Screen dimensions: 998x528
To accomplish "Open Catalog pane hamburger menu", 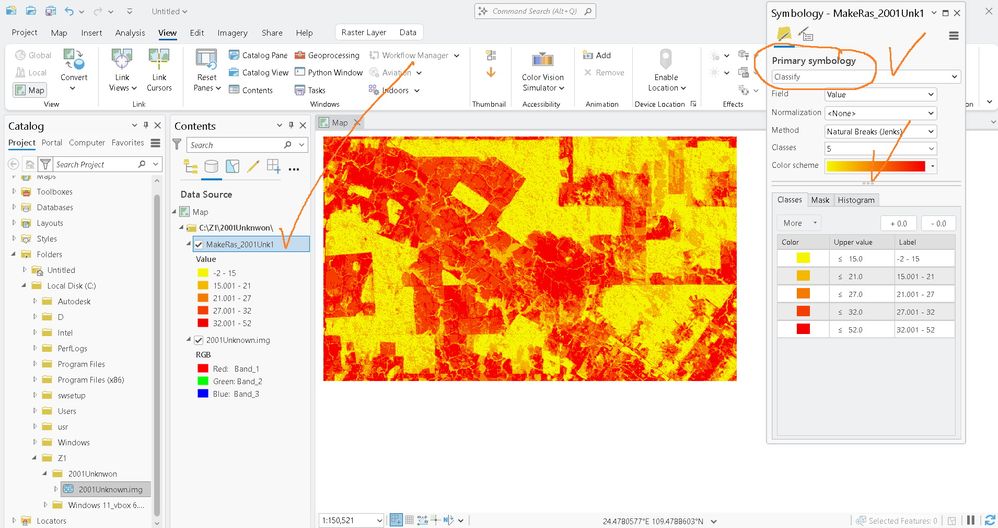I will (x=155, y=143).
